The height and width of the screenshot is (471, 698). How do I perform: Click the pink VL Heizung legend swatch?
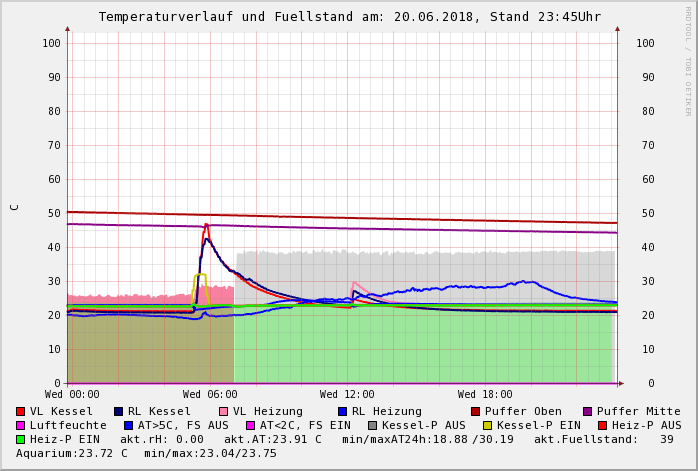[x=223, y=411]
